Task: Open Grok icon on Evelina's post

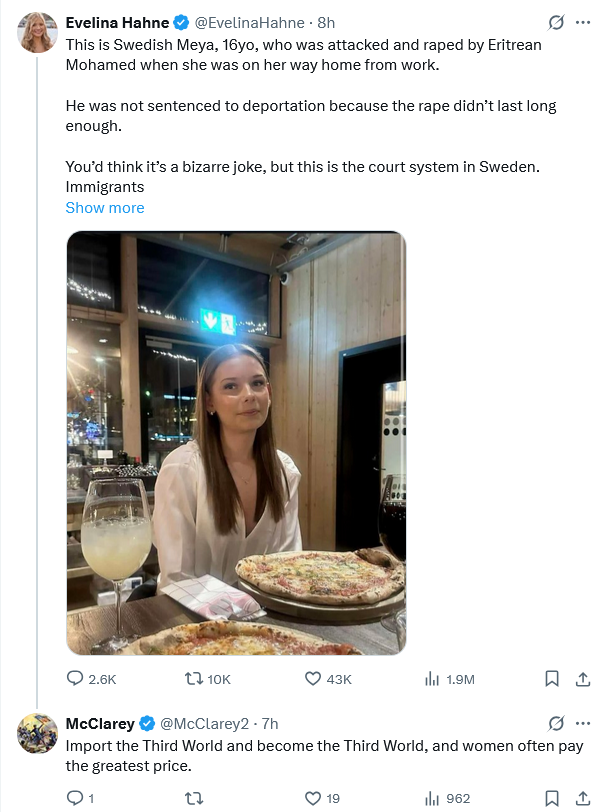Action: tap(556, 23)
